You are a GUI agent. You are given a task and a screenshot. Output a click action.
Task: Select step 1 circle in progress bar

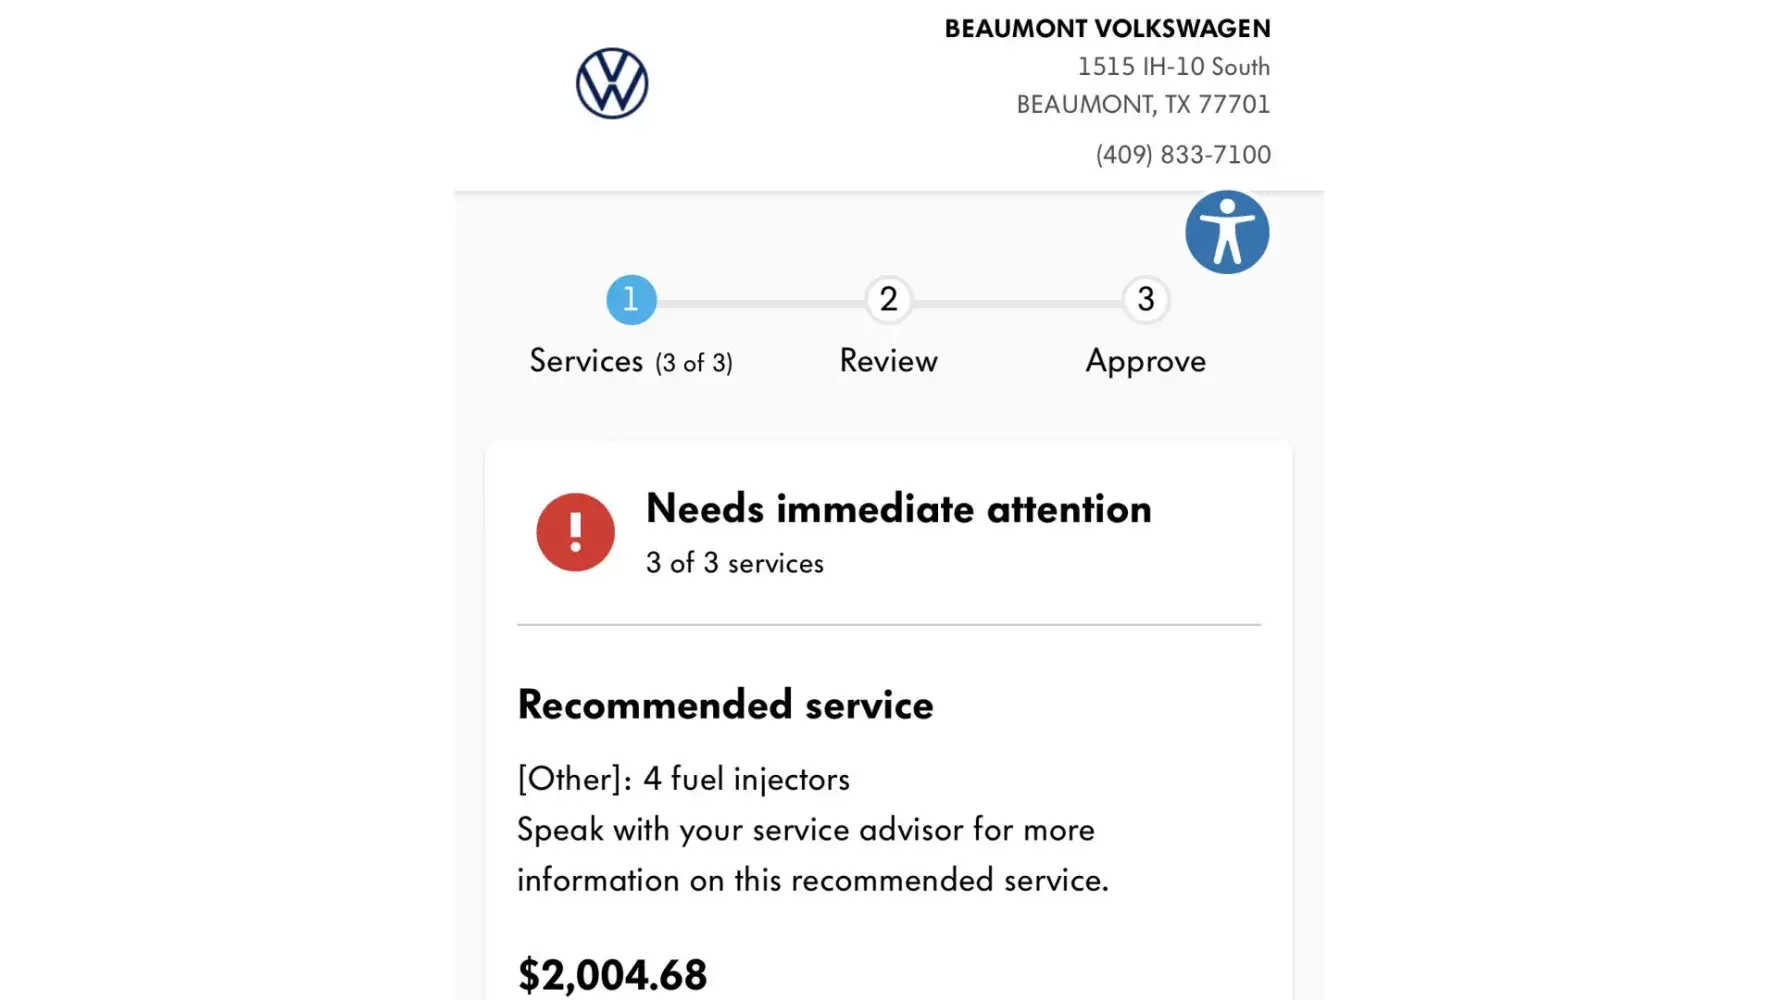[631, 299]
